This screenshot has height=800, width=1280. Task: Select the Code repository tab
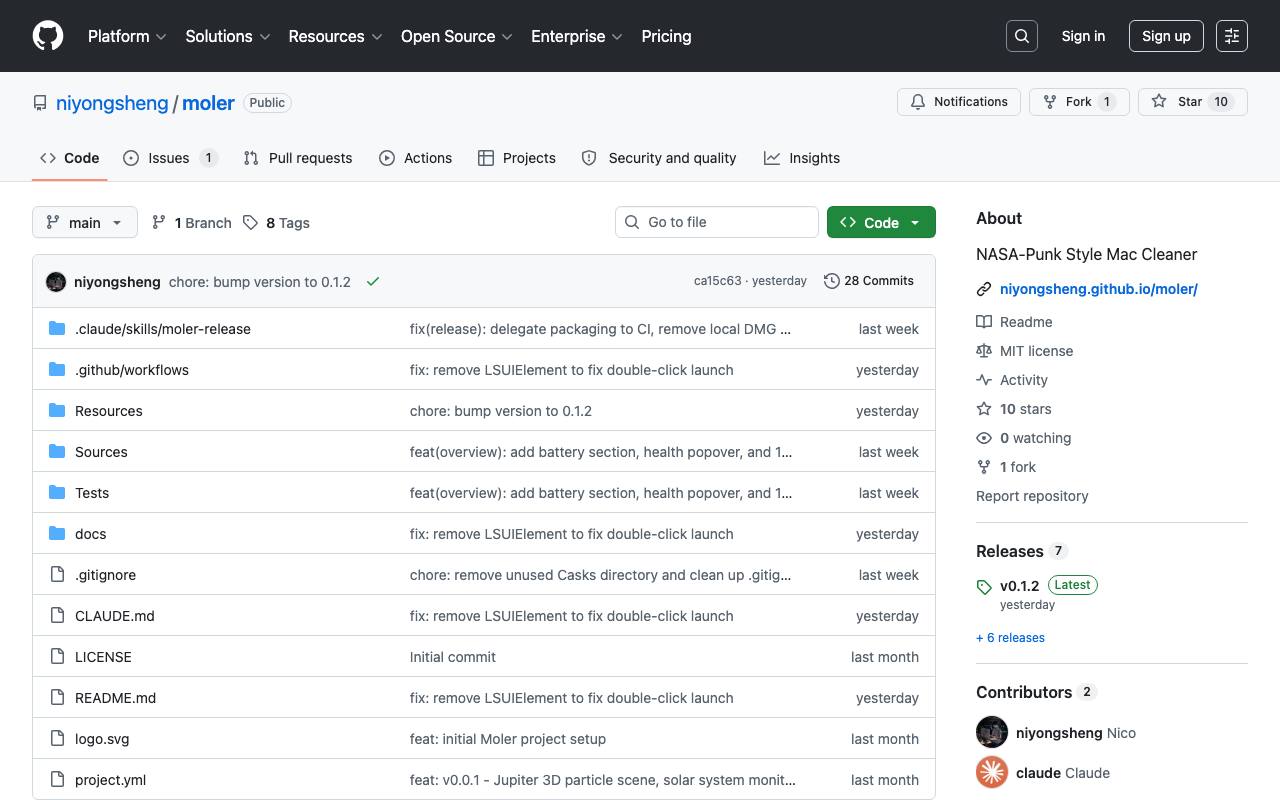69,158
